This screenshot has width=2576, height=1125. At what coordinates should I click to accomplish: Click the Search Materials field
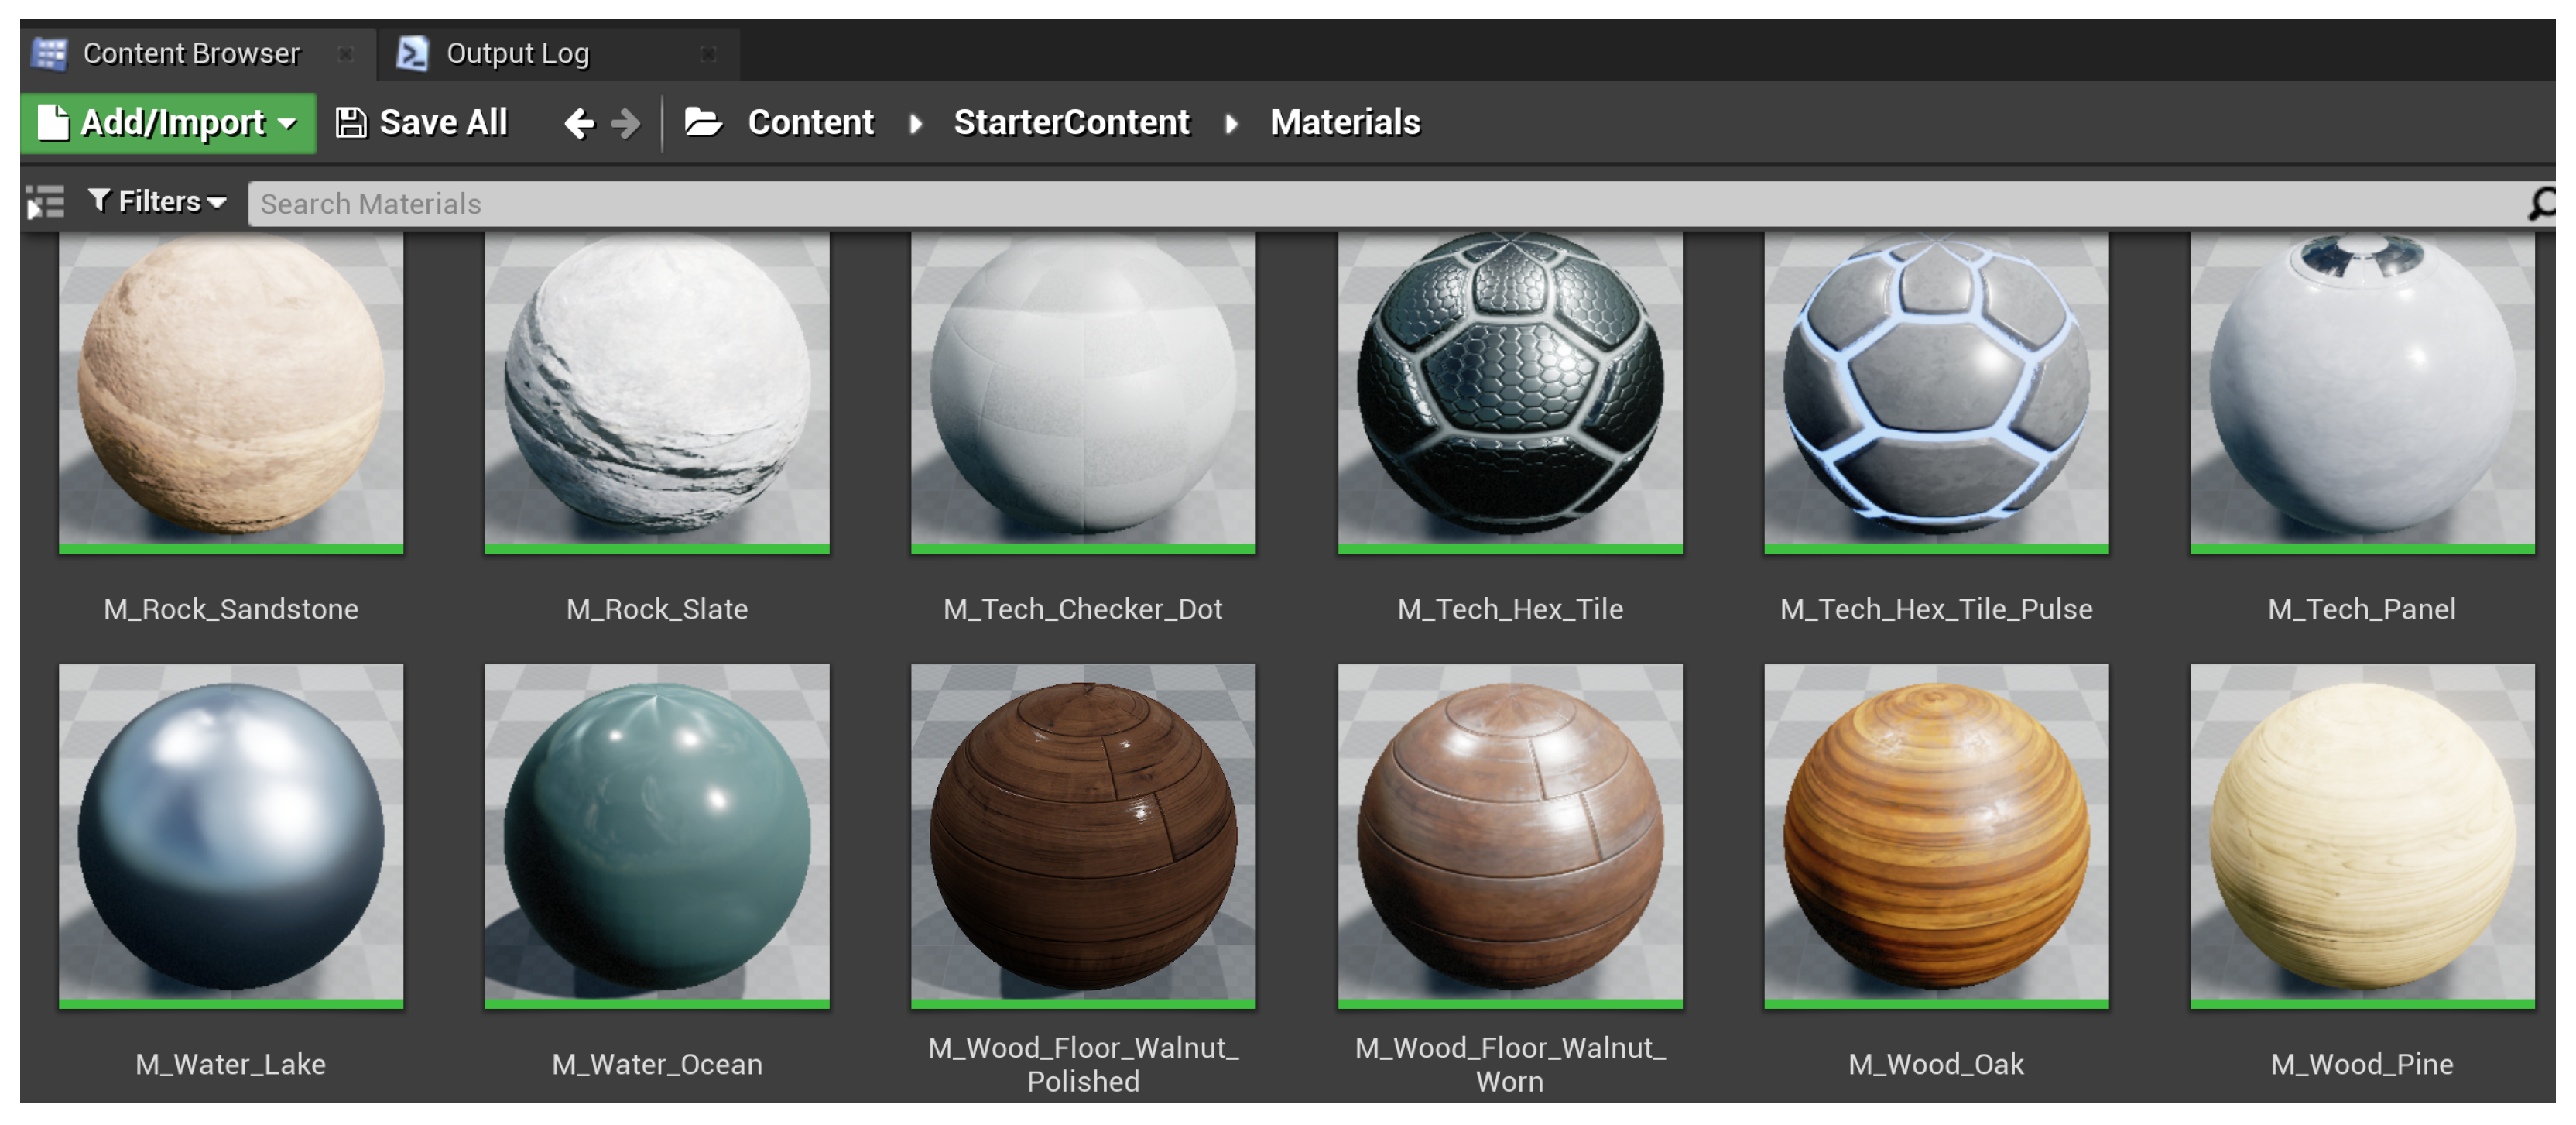coord(1380,204)
